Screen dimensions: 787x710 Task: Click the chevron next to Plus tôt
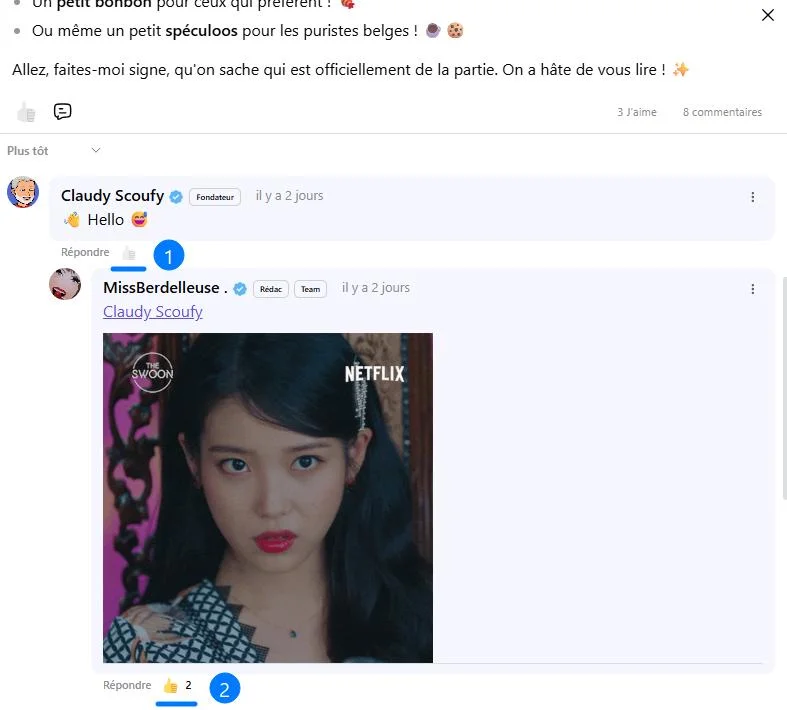click(x=96, y=150)
